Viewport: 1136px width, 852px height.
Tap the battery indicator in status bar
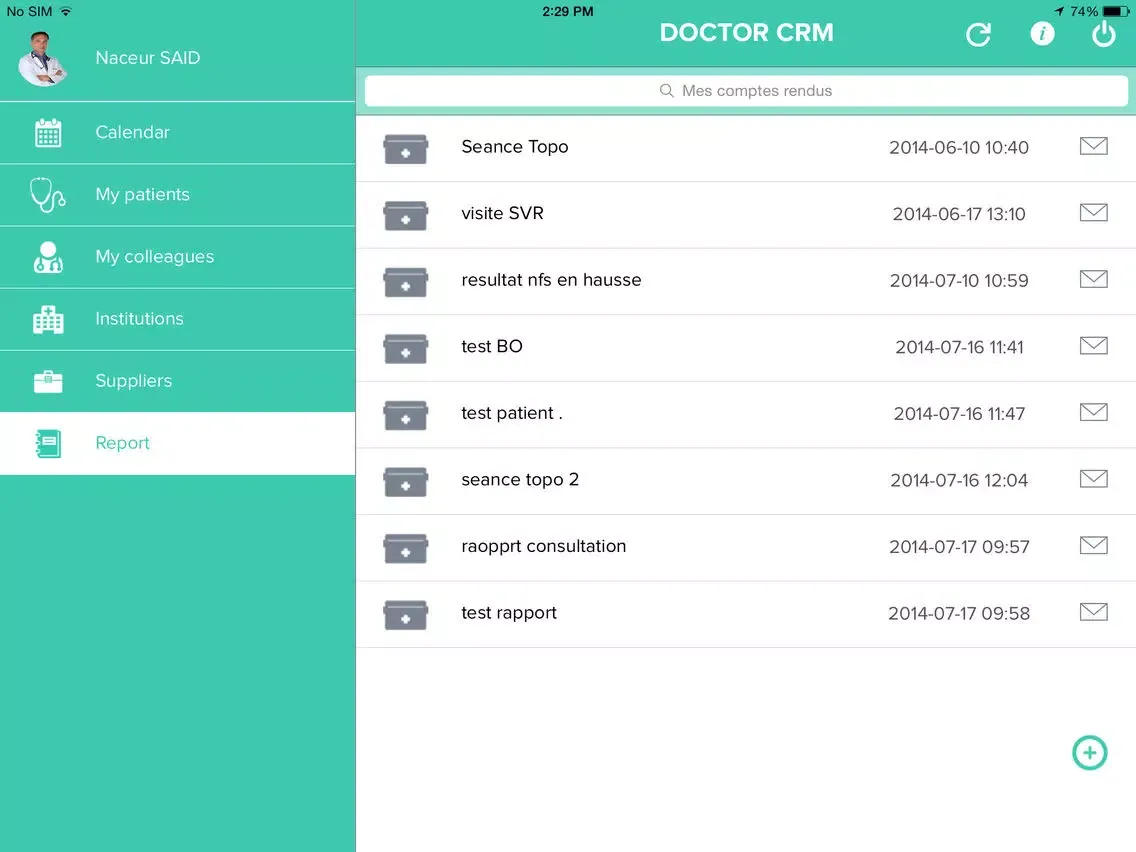point(1116,12)
